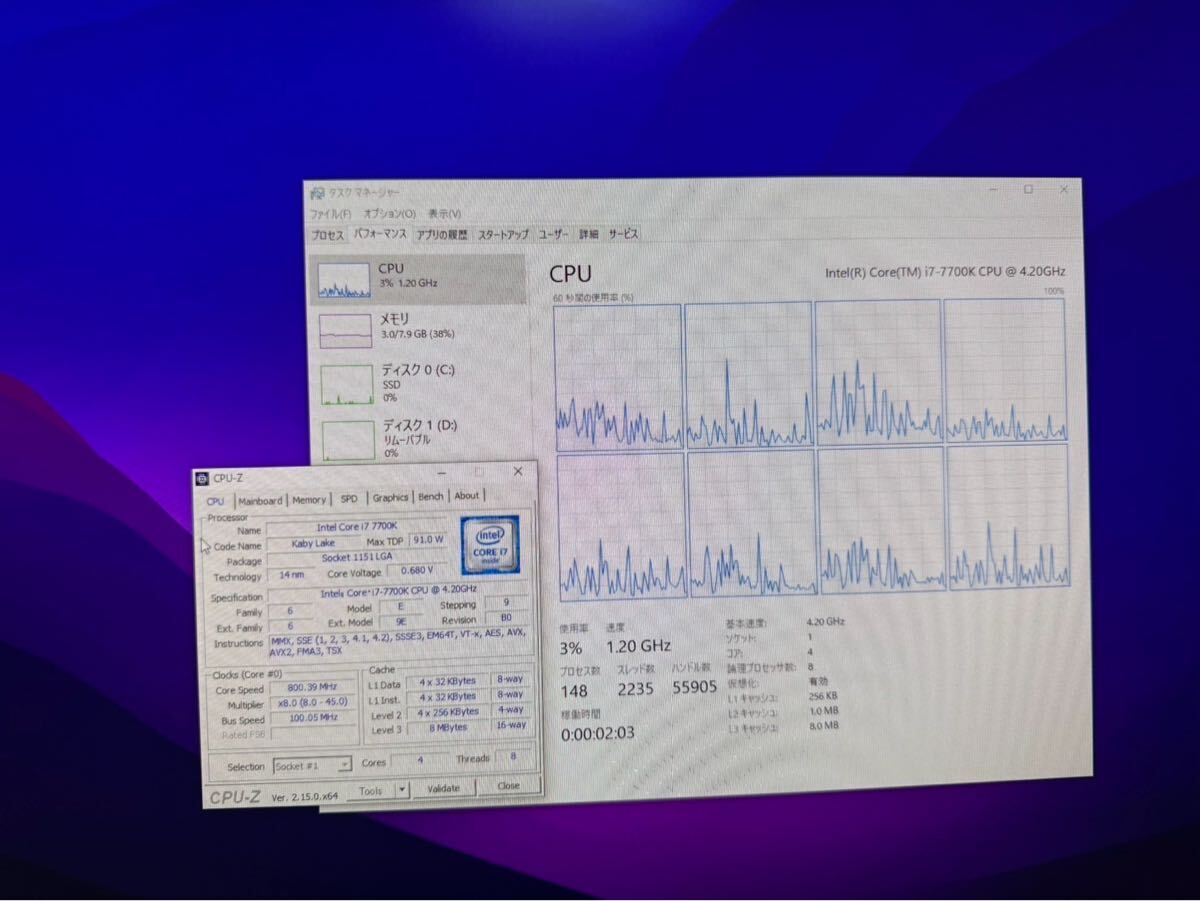Open the アプリの履歴 tab
Viewport: 1200px width, 901px height.
(442, 234)
